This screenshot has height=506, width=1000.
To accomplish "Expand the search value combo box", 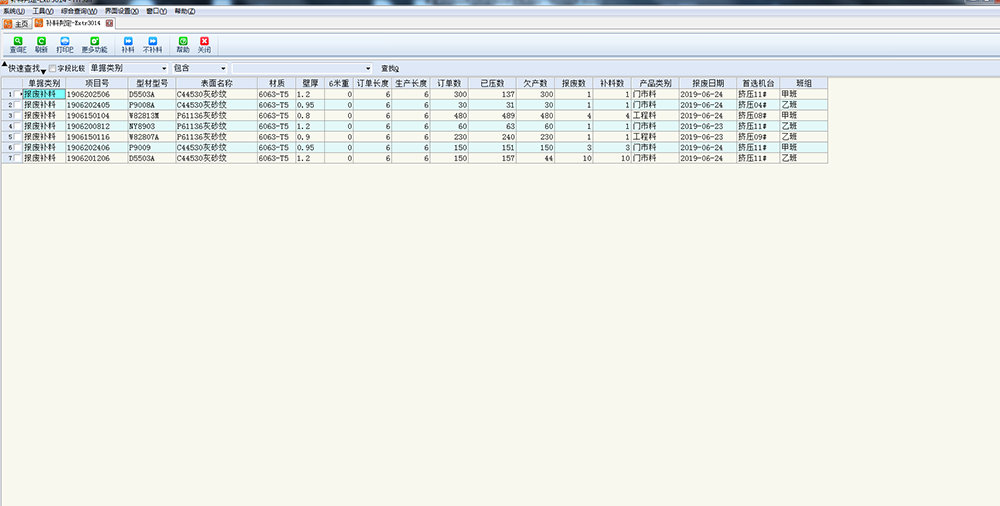I will point(369,68).
